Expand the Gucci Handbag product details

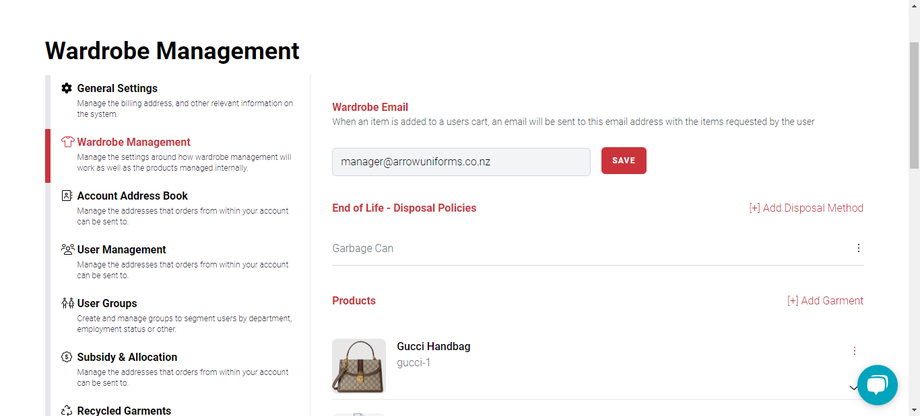click(854, 388)
